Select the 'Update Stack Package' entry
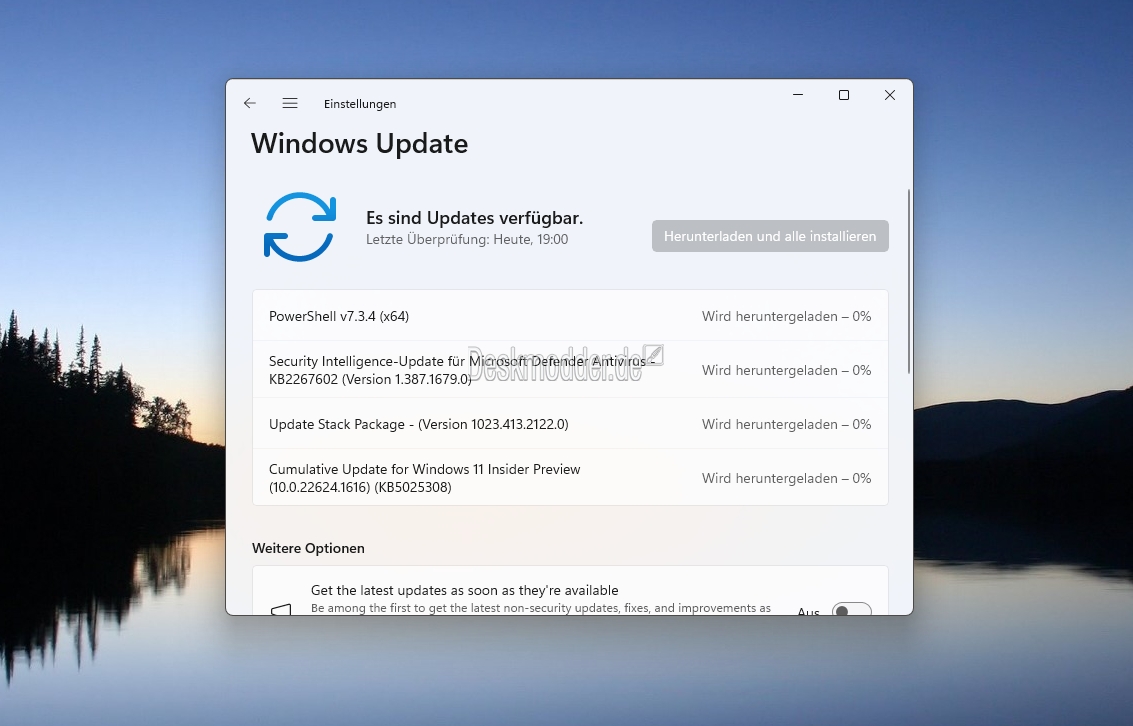The height and width of the screenshot is (726, 1133). pos(570,424)
